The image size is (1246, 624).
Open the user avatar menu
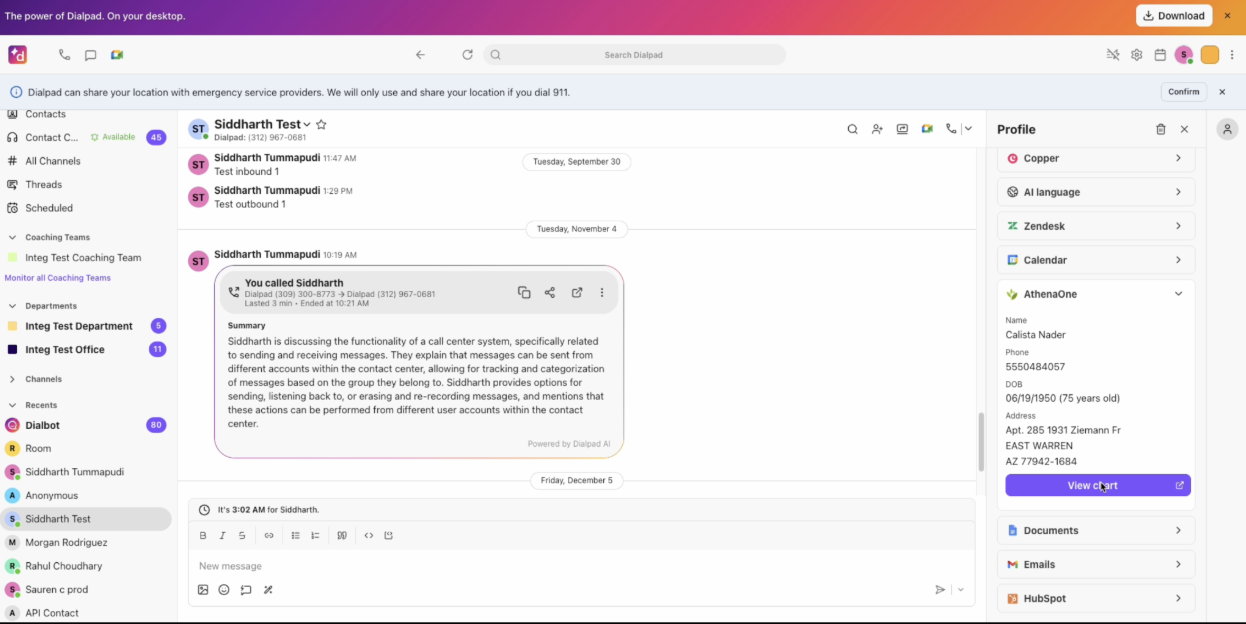pos(1184,55)
